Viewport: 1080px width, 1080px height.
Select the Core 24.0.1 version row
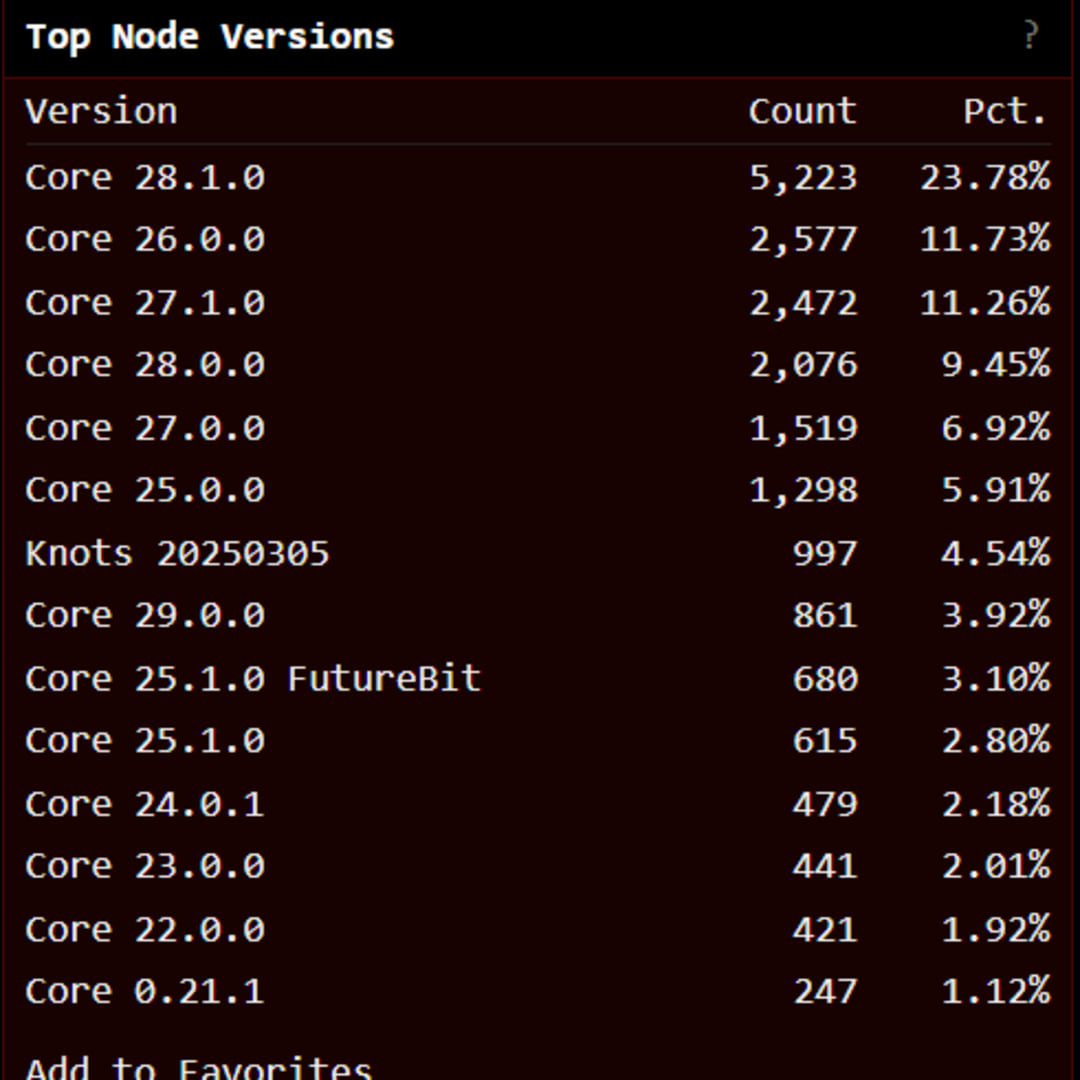click(x=538, y=804)
